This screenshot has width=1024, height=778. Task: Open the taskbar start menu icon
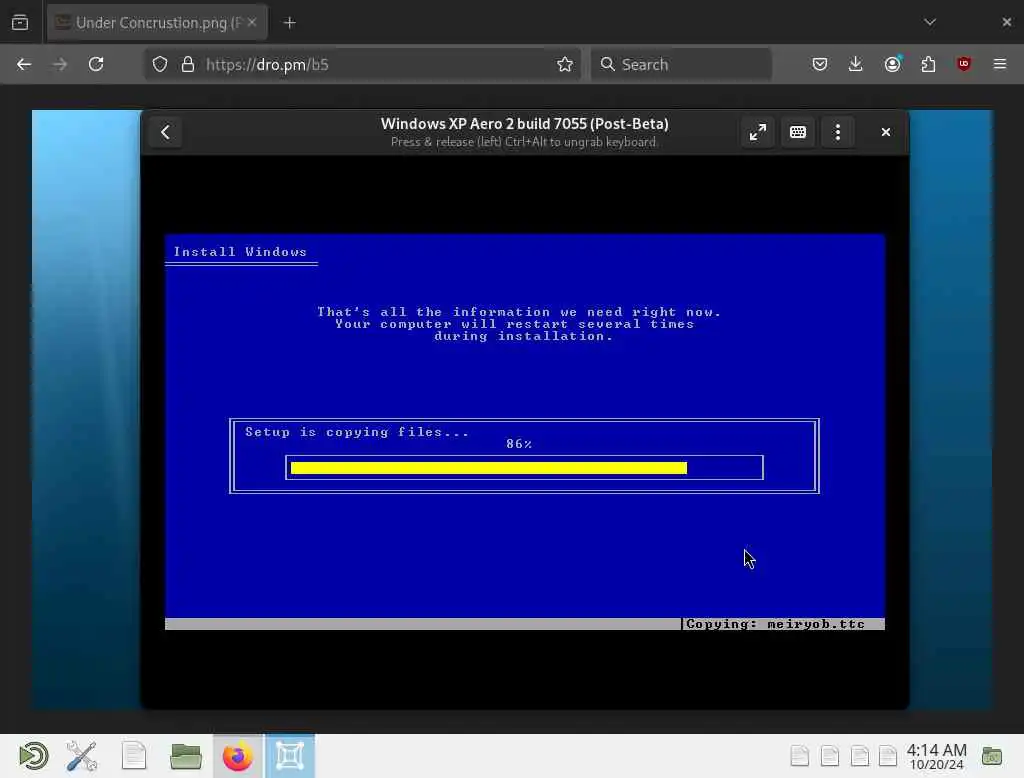click(33, 756)
